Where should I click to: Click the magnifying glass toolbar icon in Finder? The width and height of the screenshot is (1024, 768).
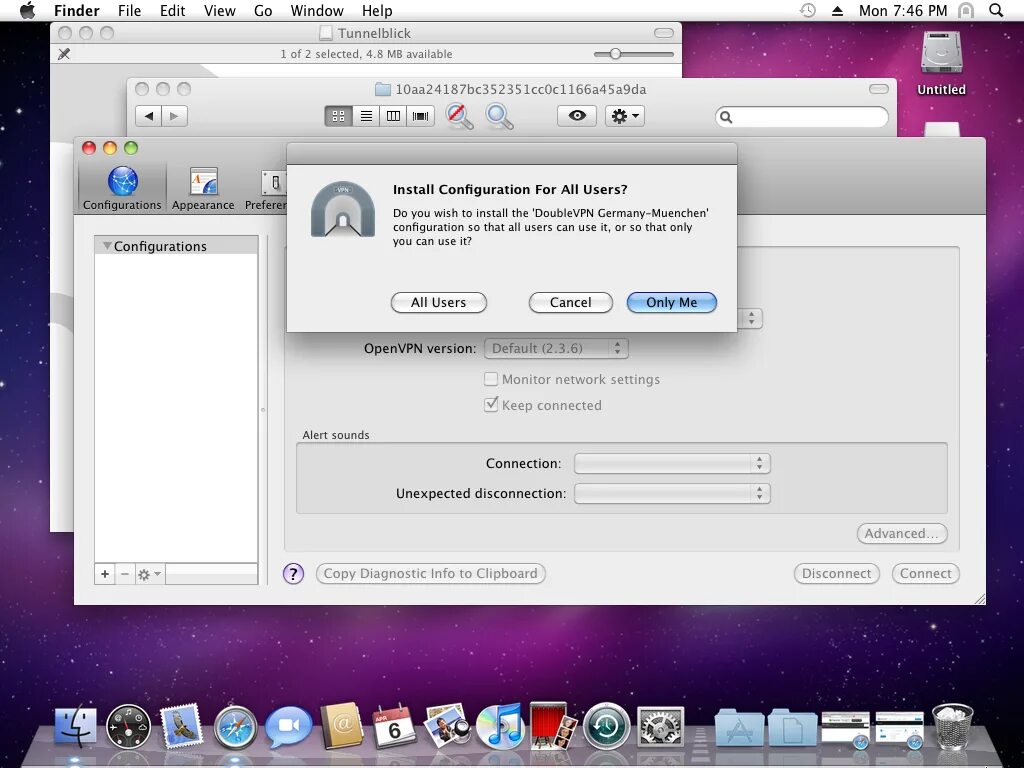(x=499, y=116)
